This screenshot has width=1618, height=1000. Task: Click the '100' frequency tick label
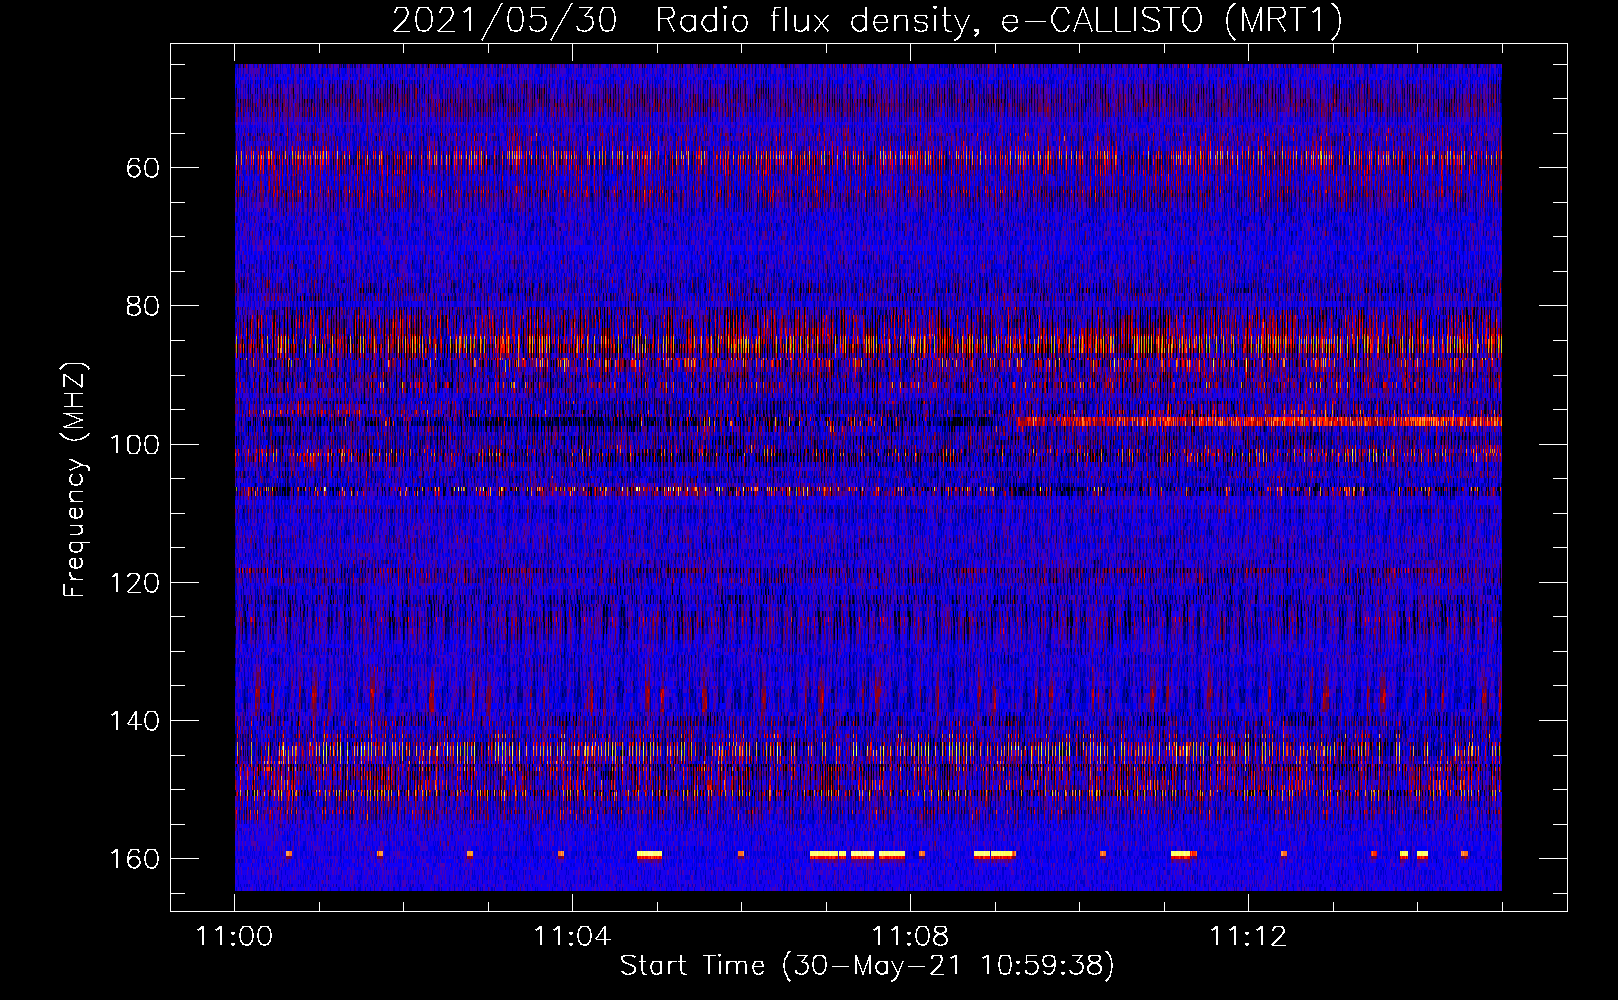[x=134, y=445]
